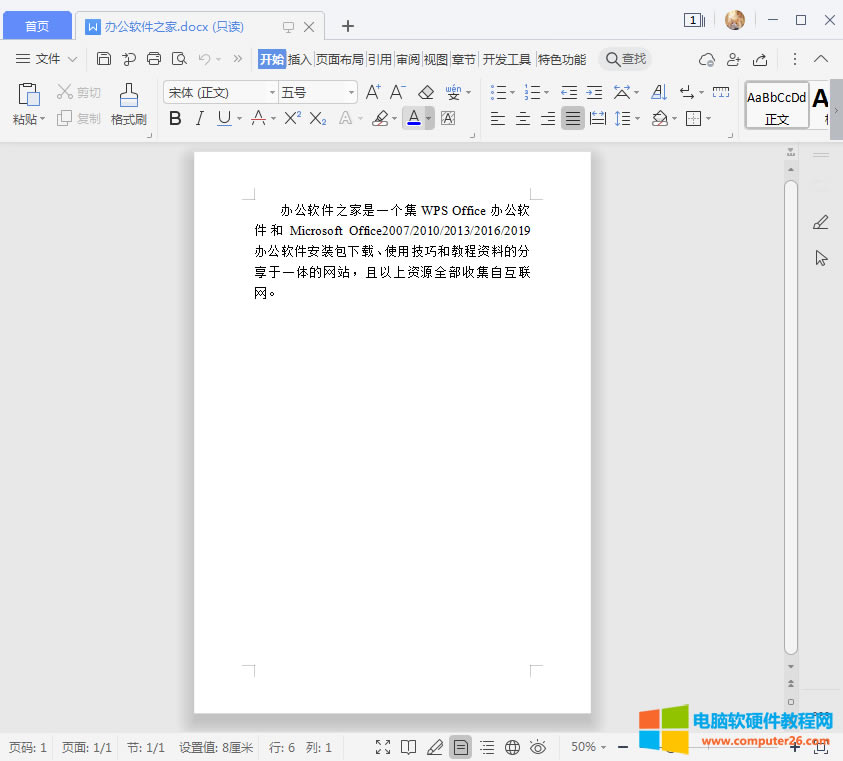The height and width of the screenshot is (761, 843).
Task: Click the center alignment icon
Action: tap(523, 120)
